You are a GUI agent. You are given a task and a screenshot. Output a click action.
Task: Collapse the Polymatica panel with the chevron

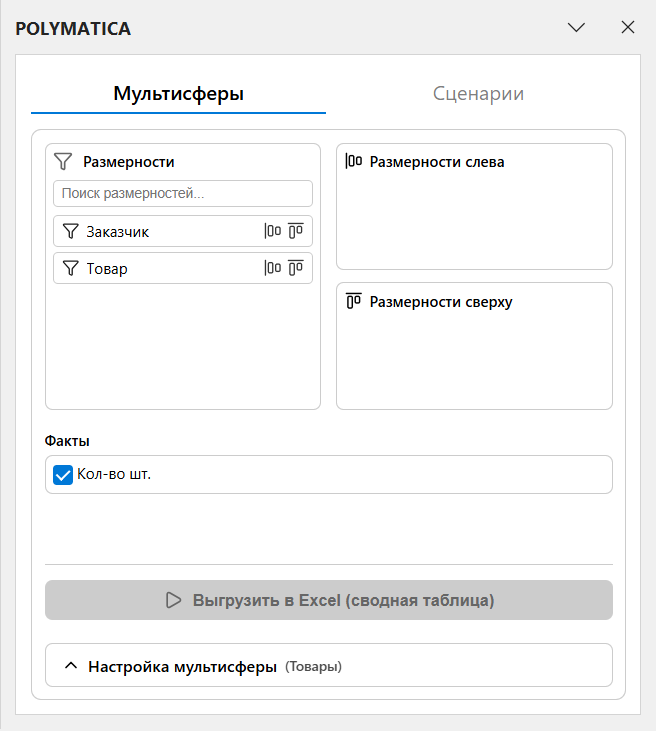[x=576, y=28]
